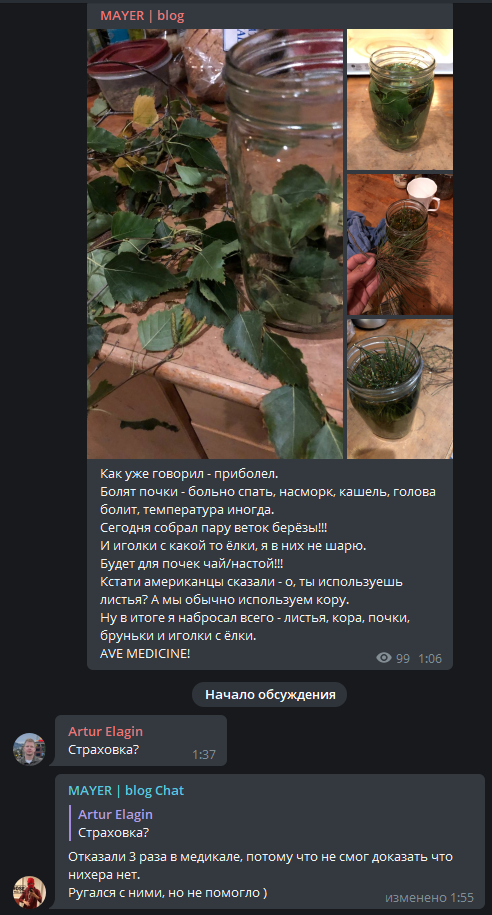The height and width of the screenshot is (915, 492).
Task: Open Artur Elagin's profile avatar
Action: click(x=29, y=749)
